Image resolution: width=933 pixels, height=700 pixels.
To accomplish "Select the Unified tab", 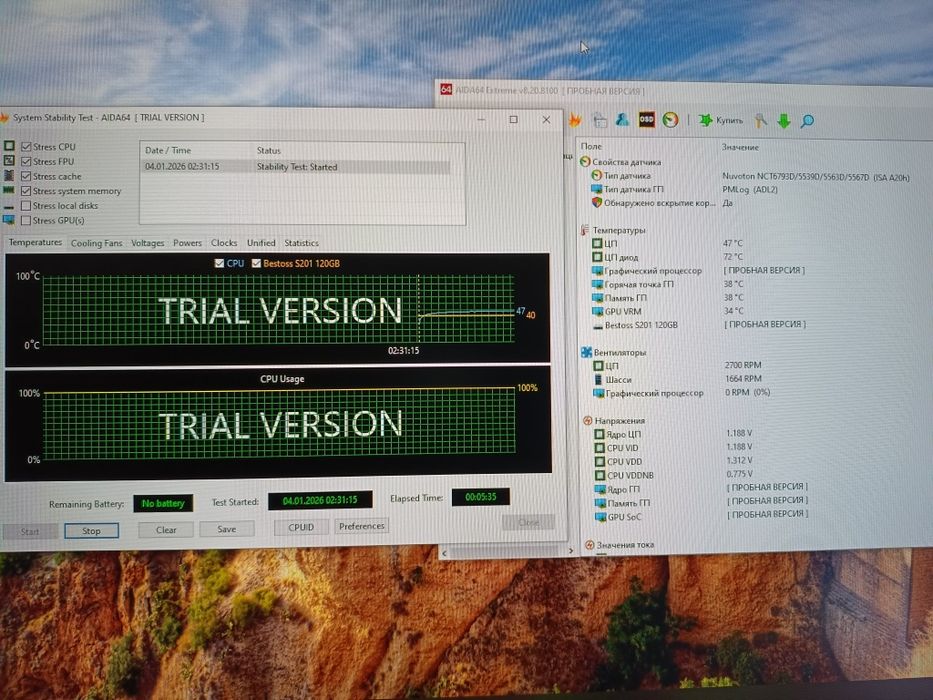I will pos(261,243).
